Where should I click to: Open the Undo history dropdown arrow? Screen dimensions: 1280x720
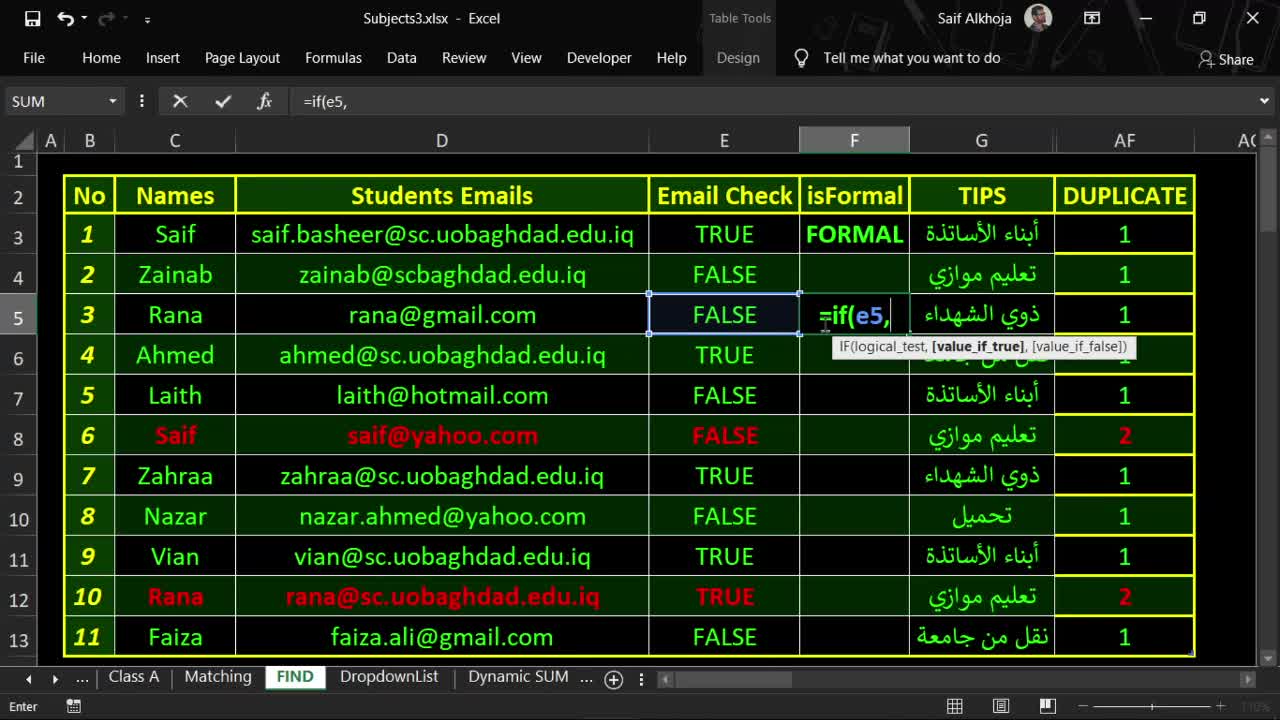(x=84, y=19)
